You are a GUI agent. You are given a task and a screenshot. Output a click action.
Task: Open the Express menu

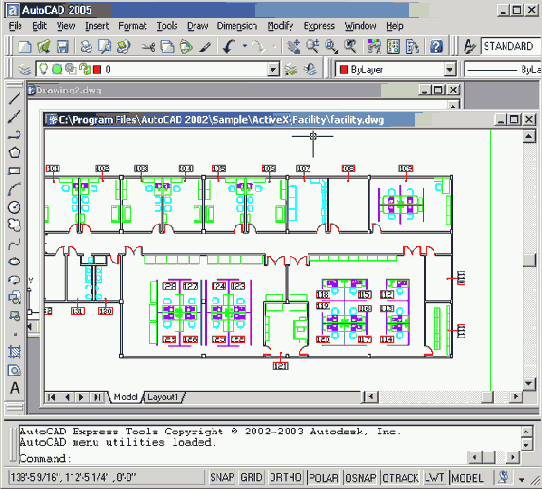point(319,26)
